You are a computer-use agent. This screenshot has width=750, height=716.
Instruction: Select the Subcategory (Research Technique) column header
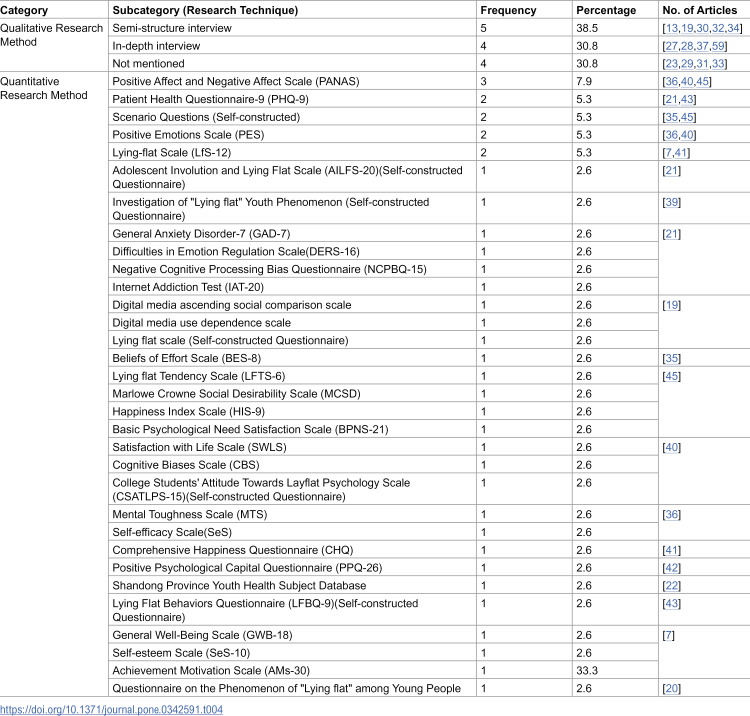(205, 10)
